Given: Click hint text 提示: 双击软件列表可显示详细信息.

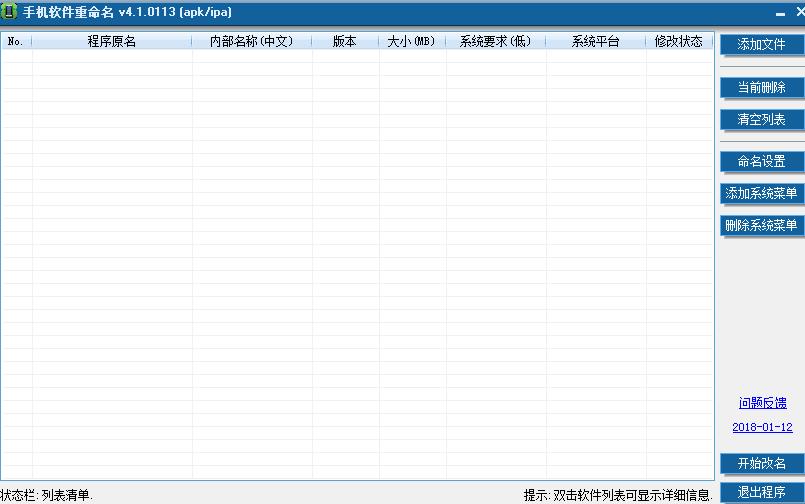Looking at the screenshot, I should click(x=618, y=495).
